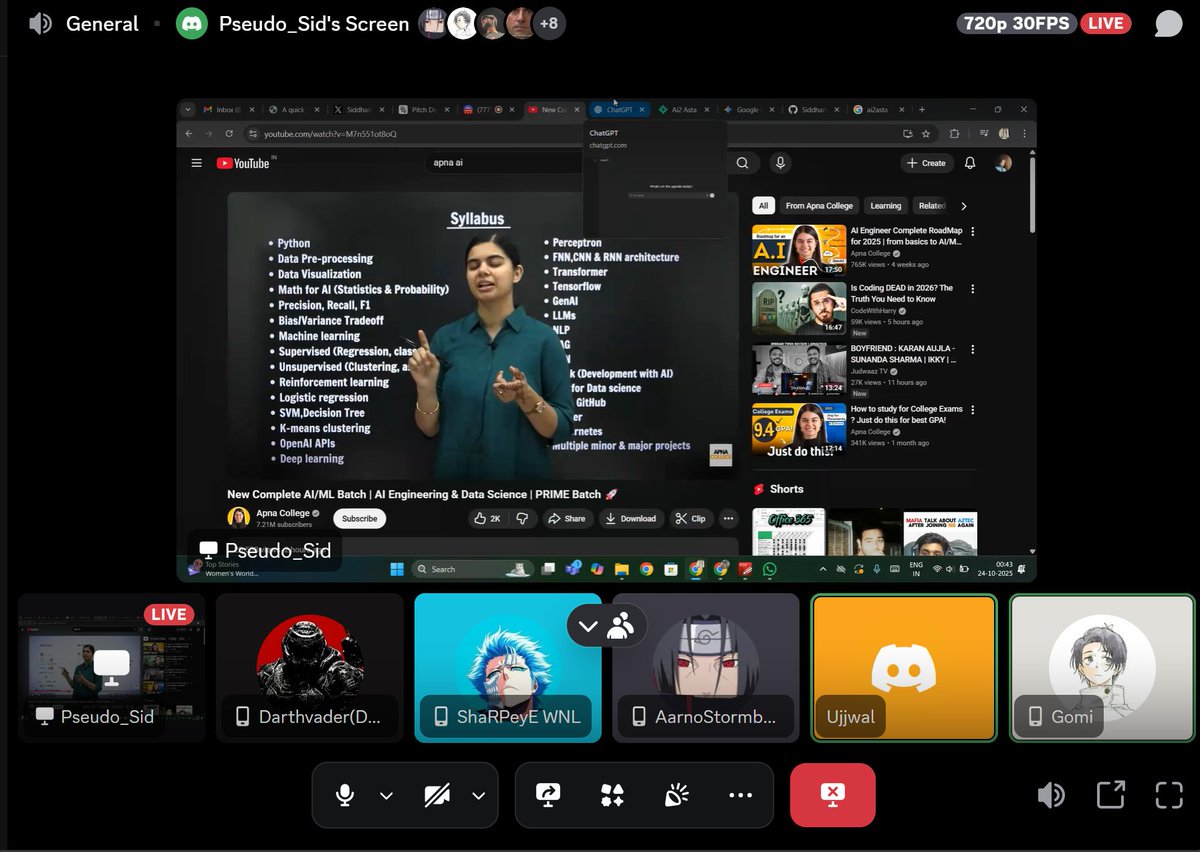Open YouTube hamburger guide menu

point(196,163)
